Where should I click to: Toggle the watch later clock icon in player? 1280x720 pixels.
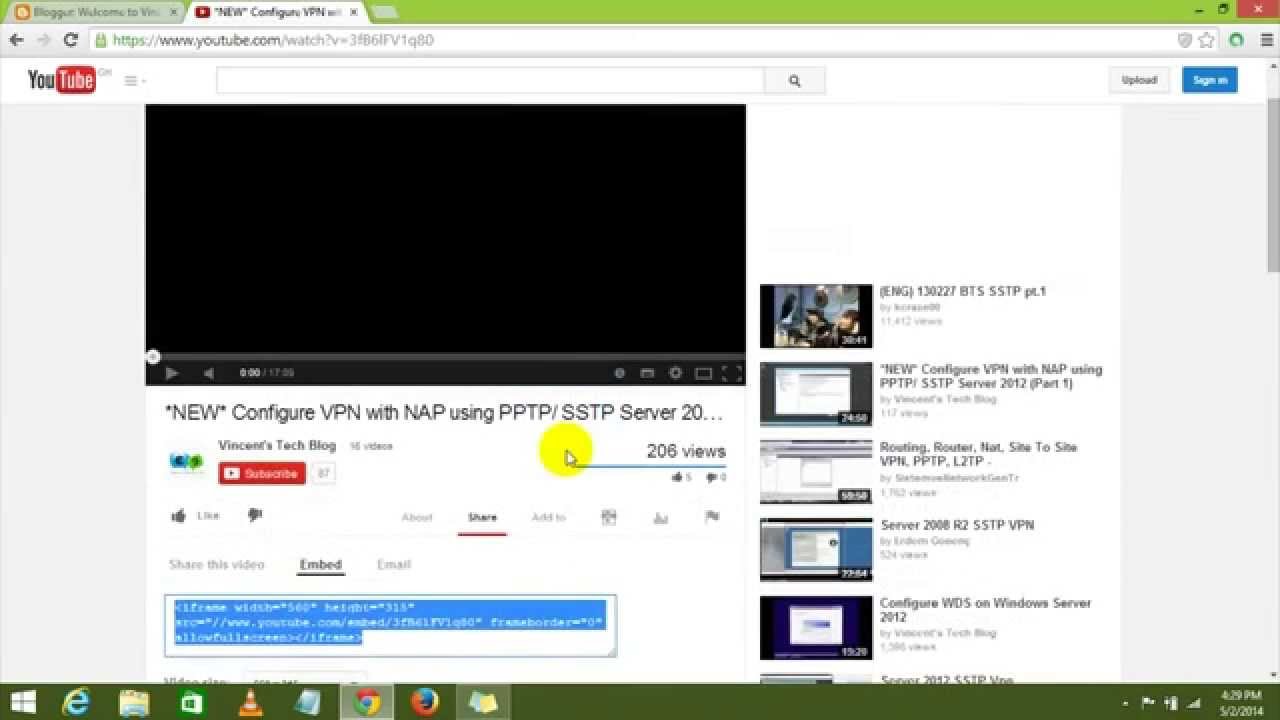tap(619, 373)
